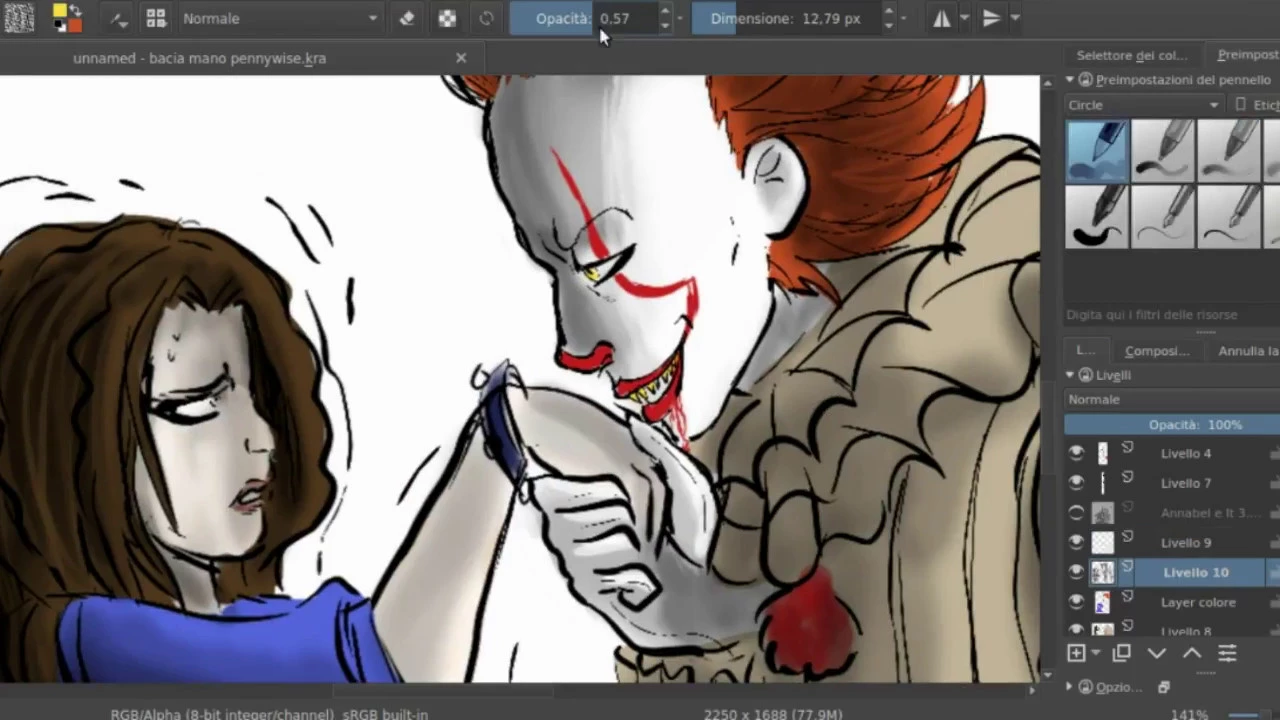Select the blue highlighted pen brush preset
Viewport: 1280px width, 720px height.
click(x=1097, y=150)
